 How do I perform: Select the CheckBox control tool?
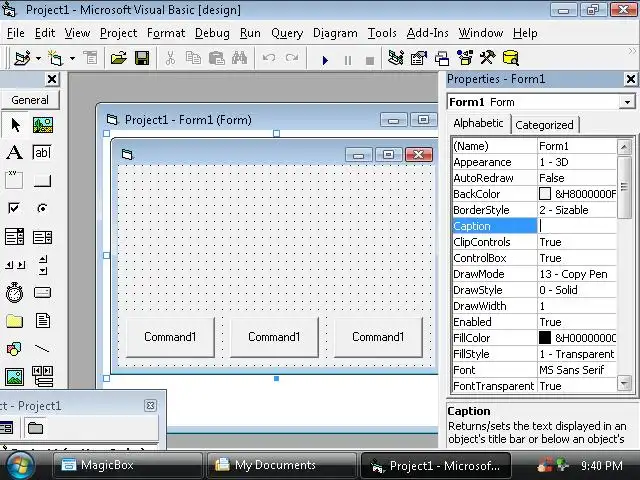14,208
